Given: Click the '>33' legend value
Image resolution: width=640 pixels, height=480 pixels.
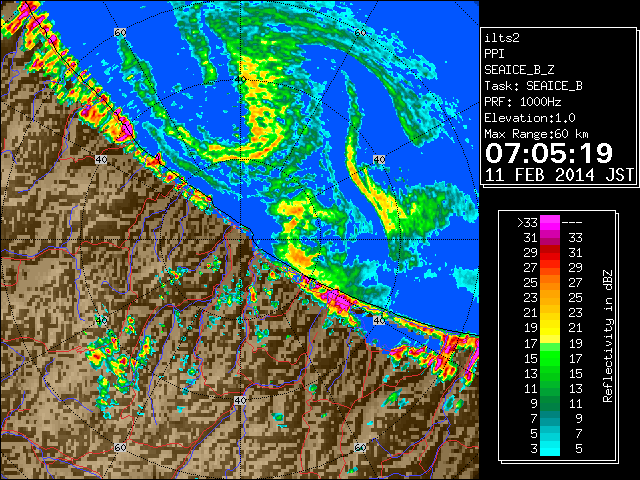Looking at the screenshot, I should click(527, 223).
